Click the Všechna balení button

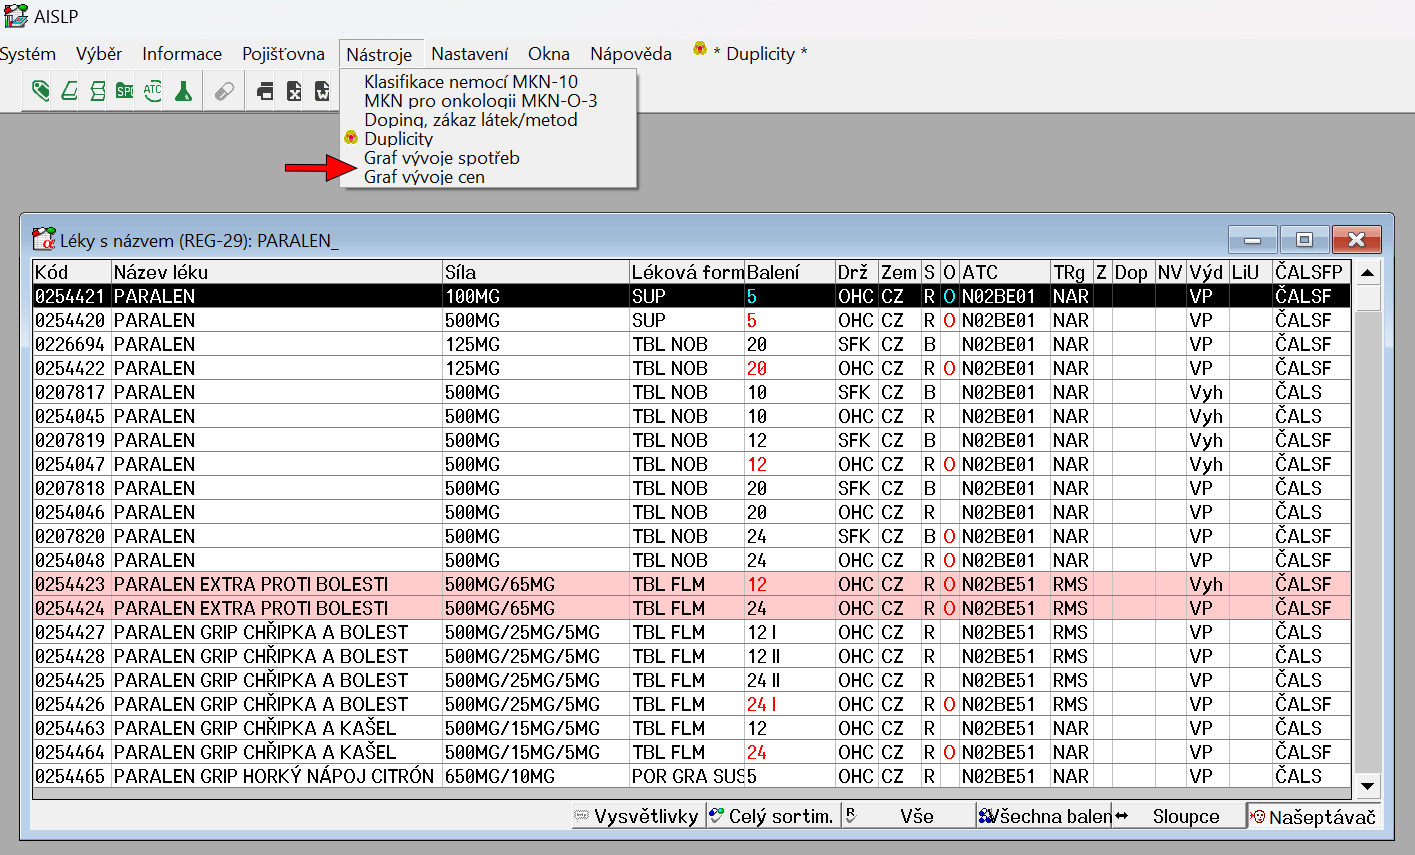pyautogui.click(x=1044, y=816)
